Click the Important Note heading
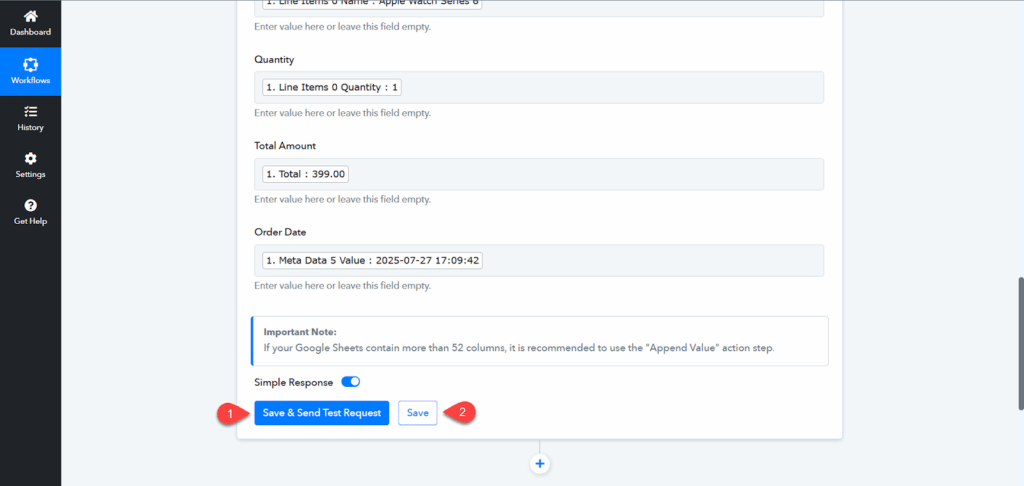Screen dimensions: 1024x486 point(300,332)
